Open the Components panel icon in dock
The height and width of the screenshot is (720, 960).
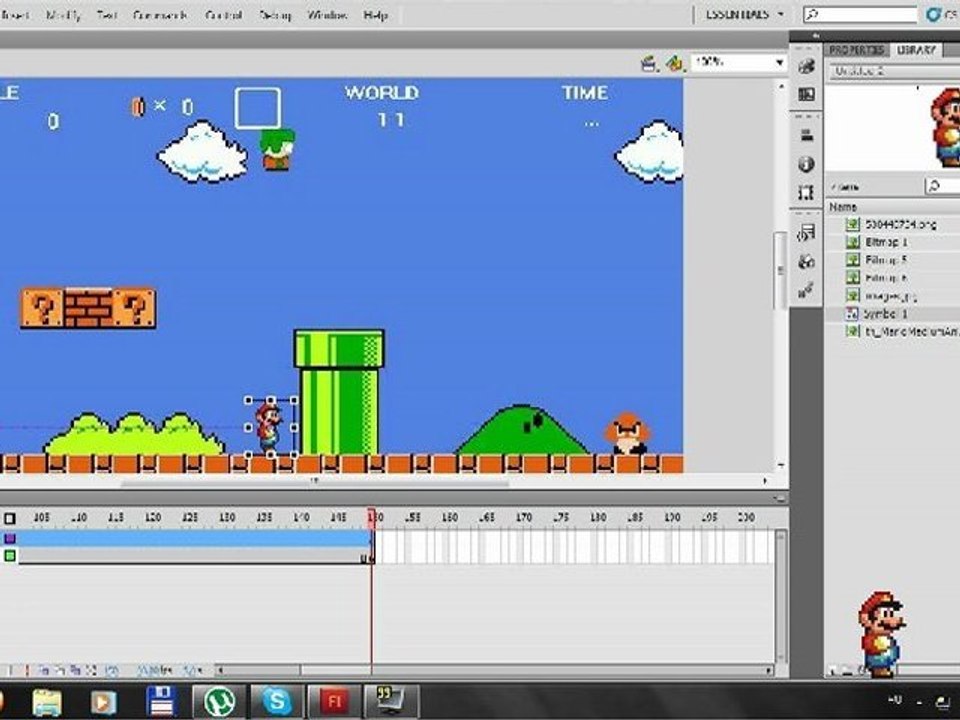tap(806, 262)
